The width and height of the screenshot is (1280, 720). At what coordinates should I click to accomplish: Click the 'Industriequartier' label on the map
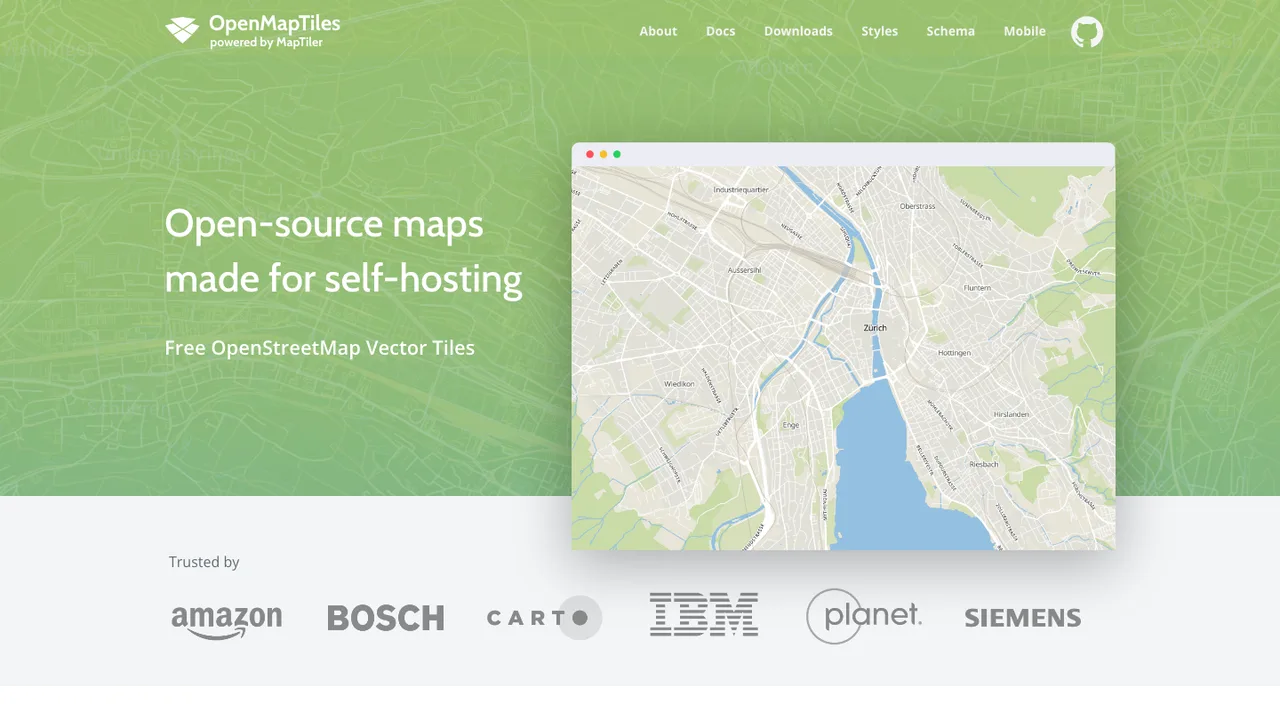[741, 189]
